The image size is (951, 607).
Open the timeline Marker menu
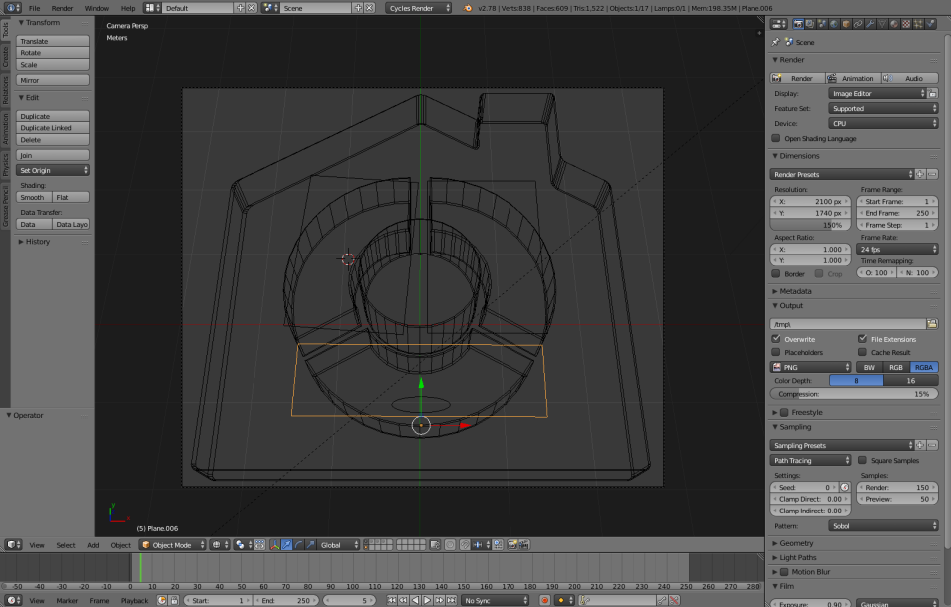click(67, 600)
